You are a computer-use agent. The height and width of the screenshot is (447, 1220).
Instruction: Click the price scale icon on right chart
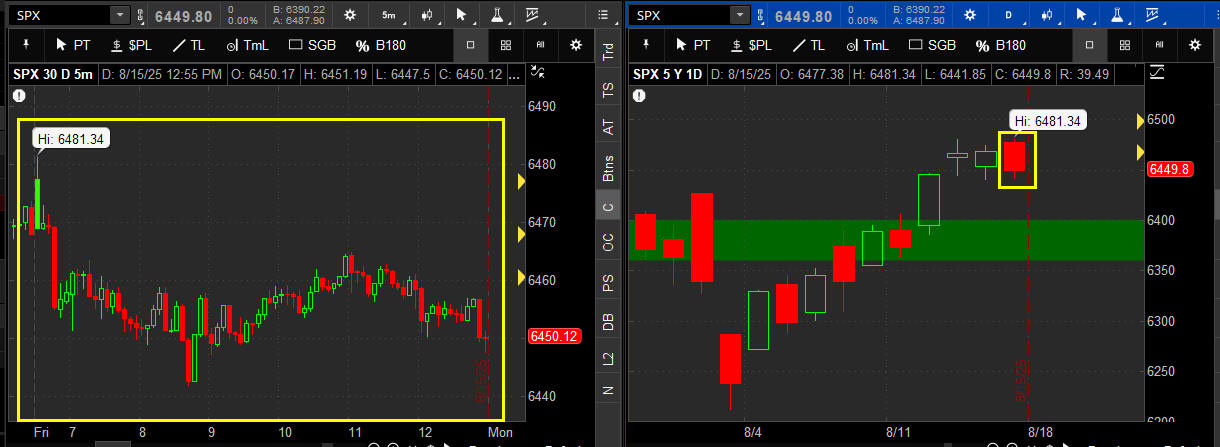1158,72
